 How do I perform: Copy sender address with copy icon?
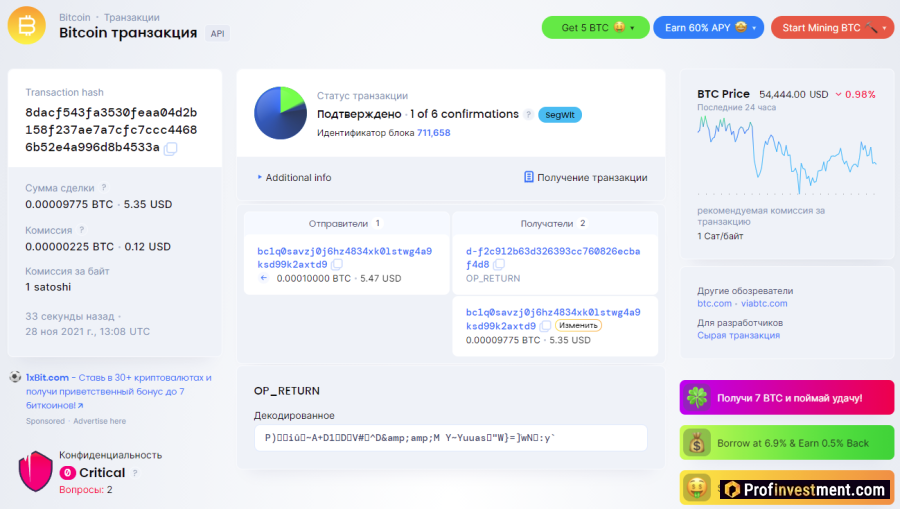click(x=337, y=265)
